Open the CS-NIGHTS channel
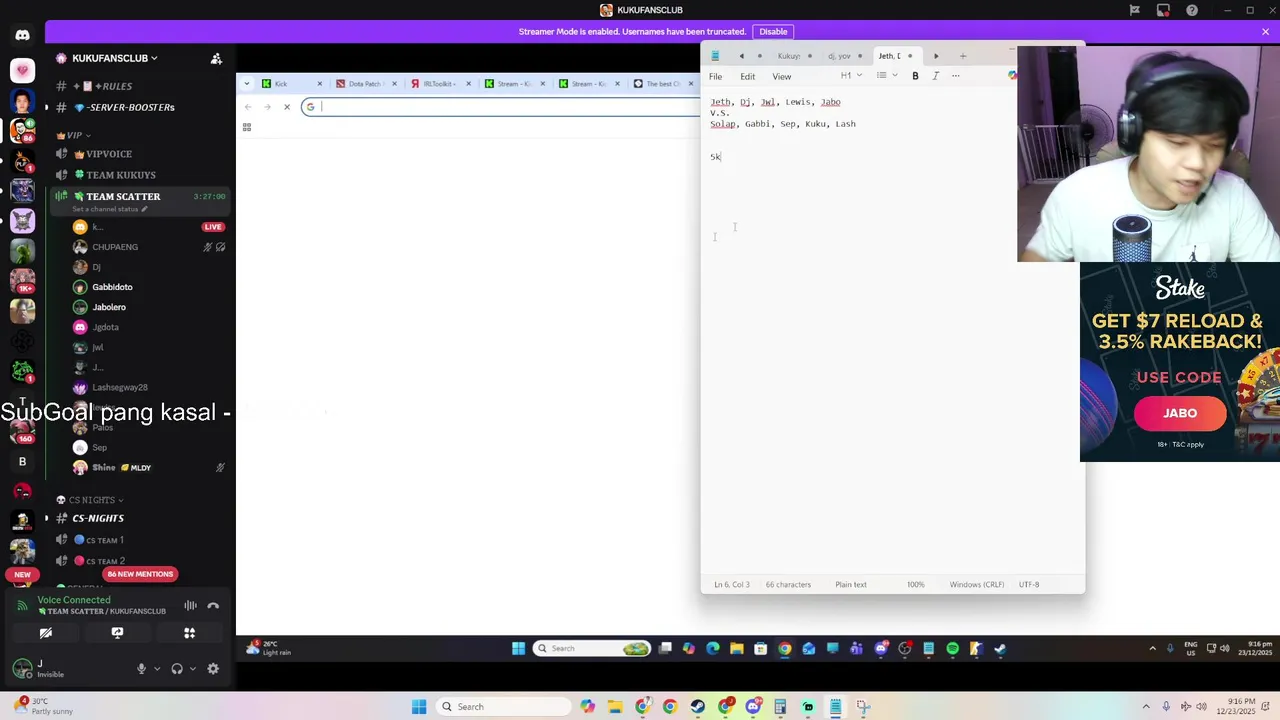1280x720 pixels. (98, 518)
